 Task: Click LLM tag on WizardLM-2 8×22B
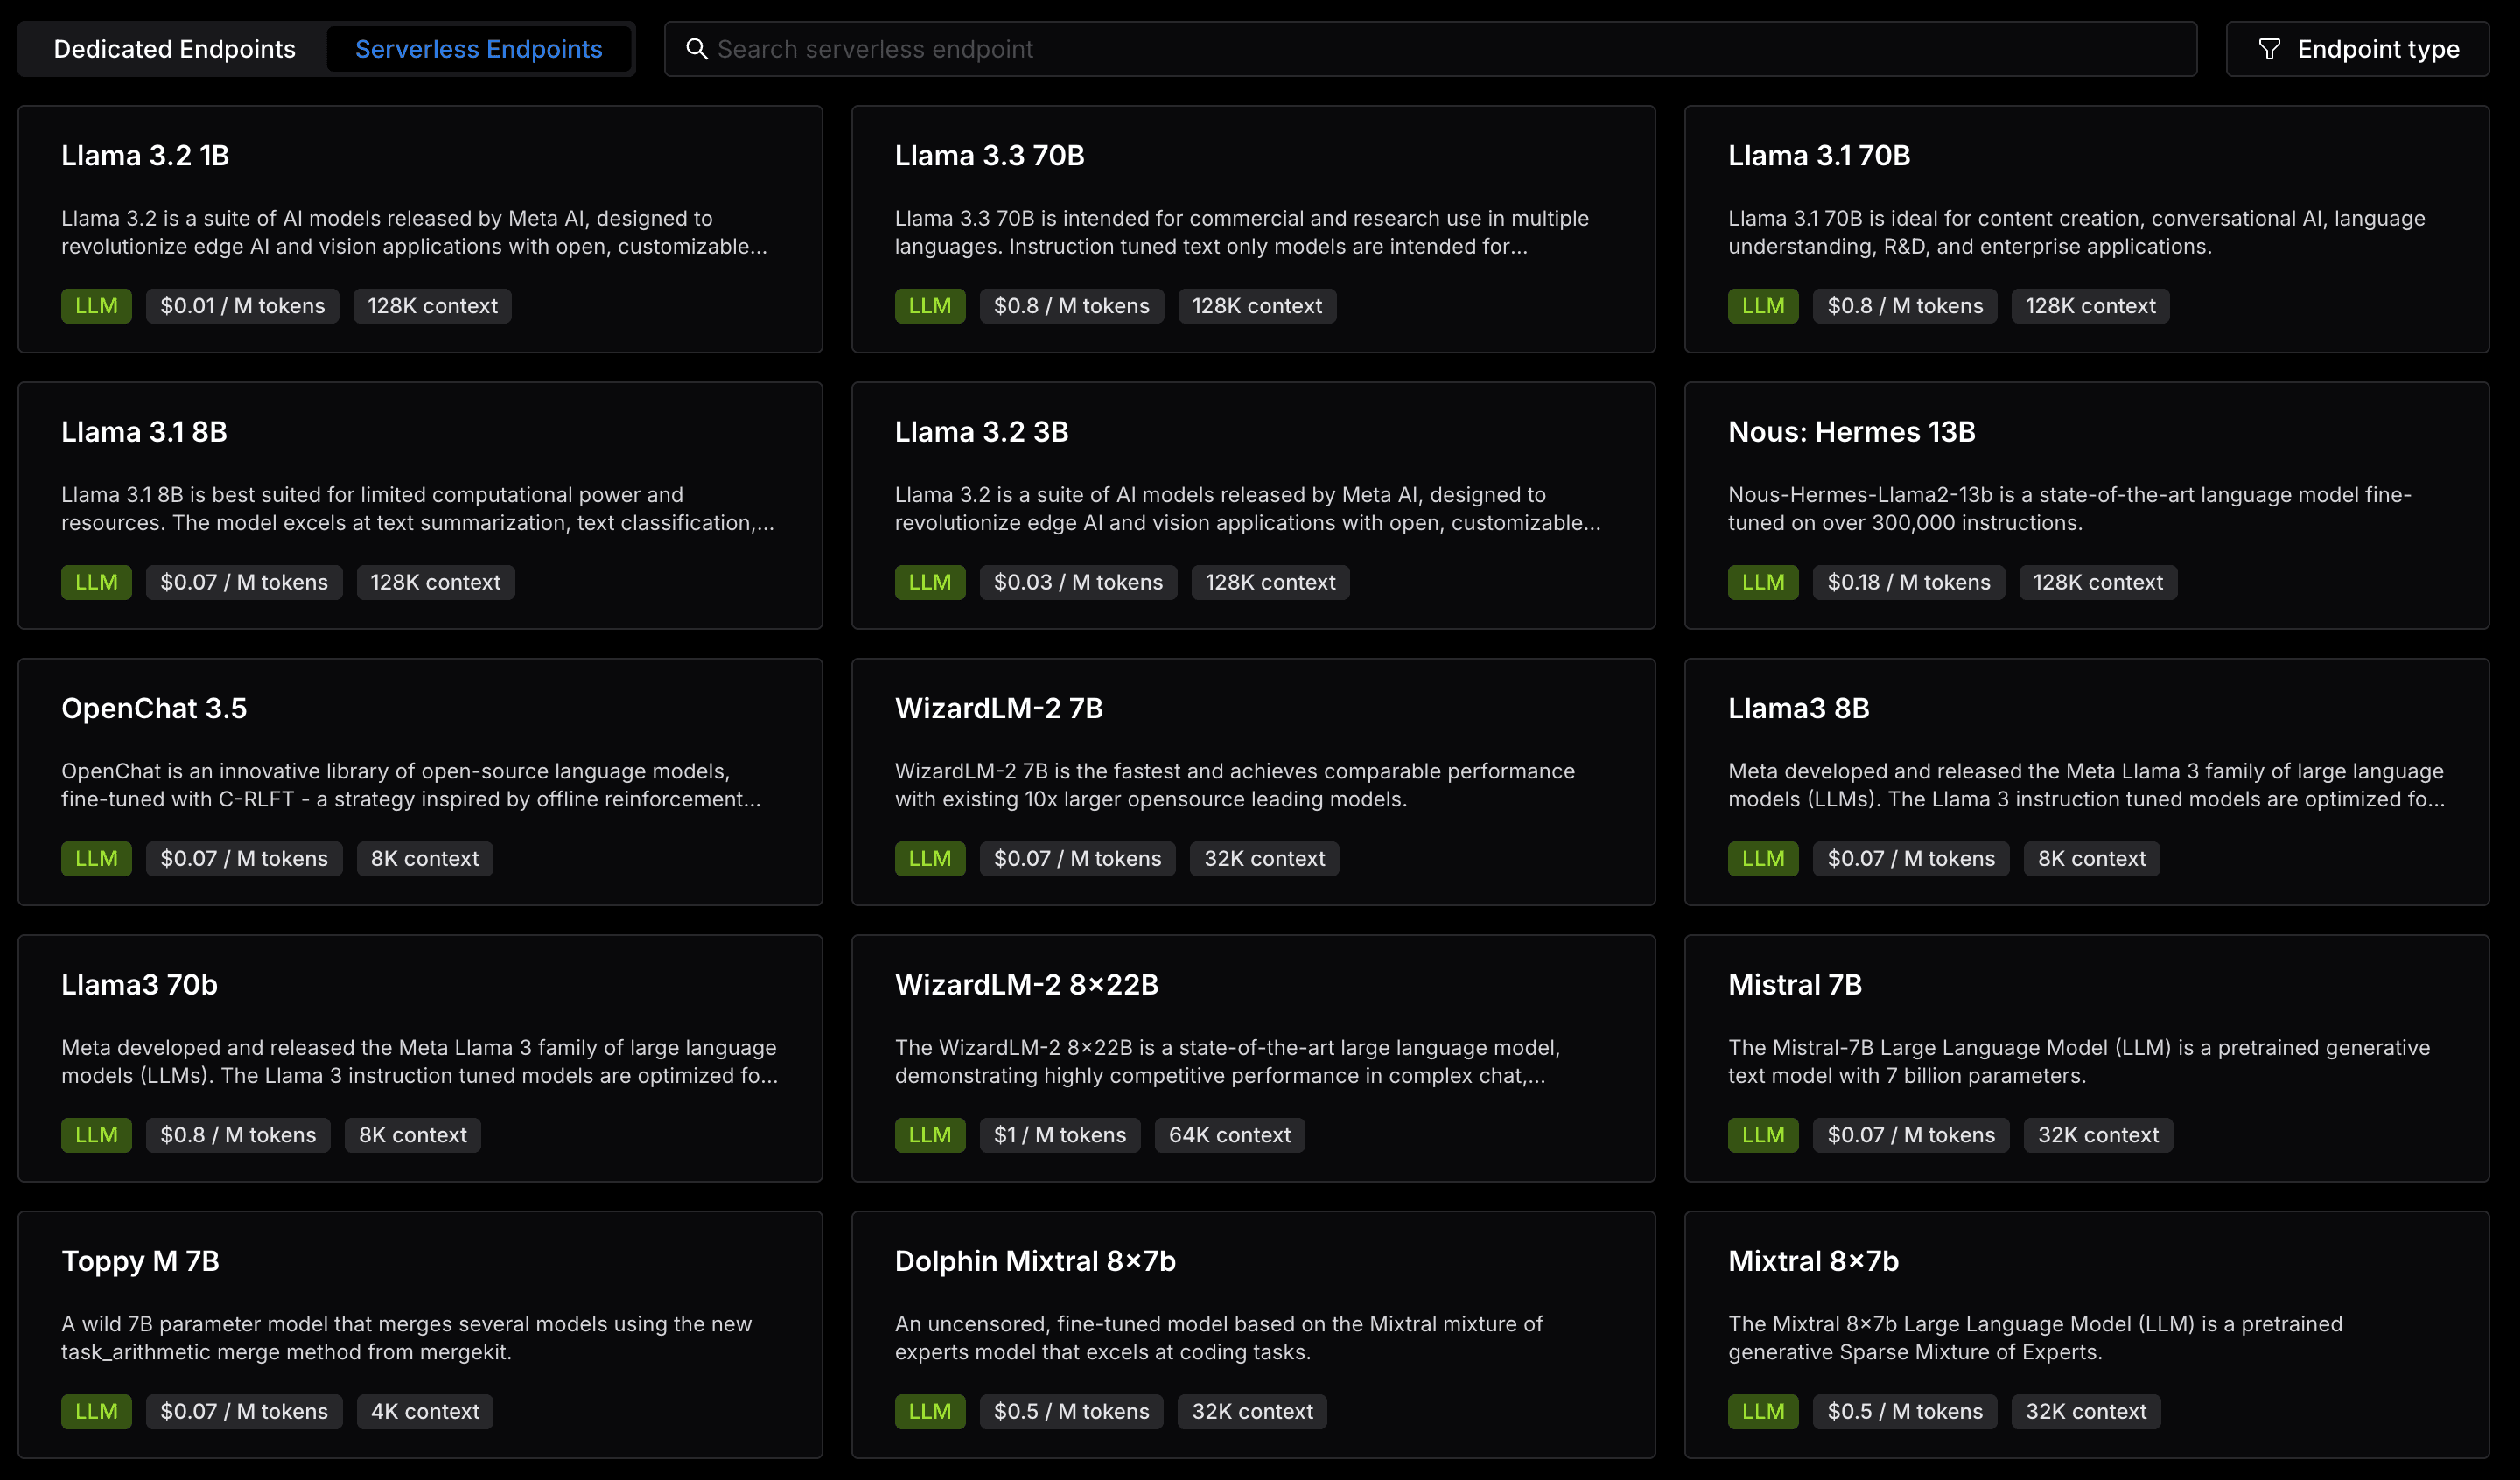[x=930, y=1135]
